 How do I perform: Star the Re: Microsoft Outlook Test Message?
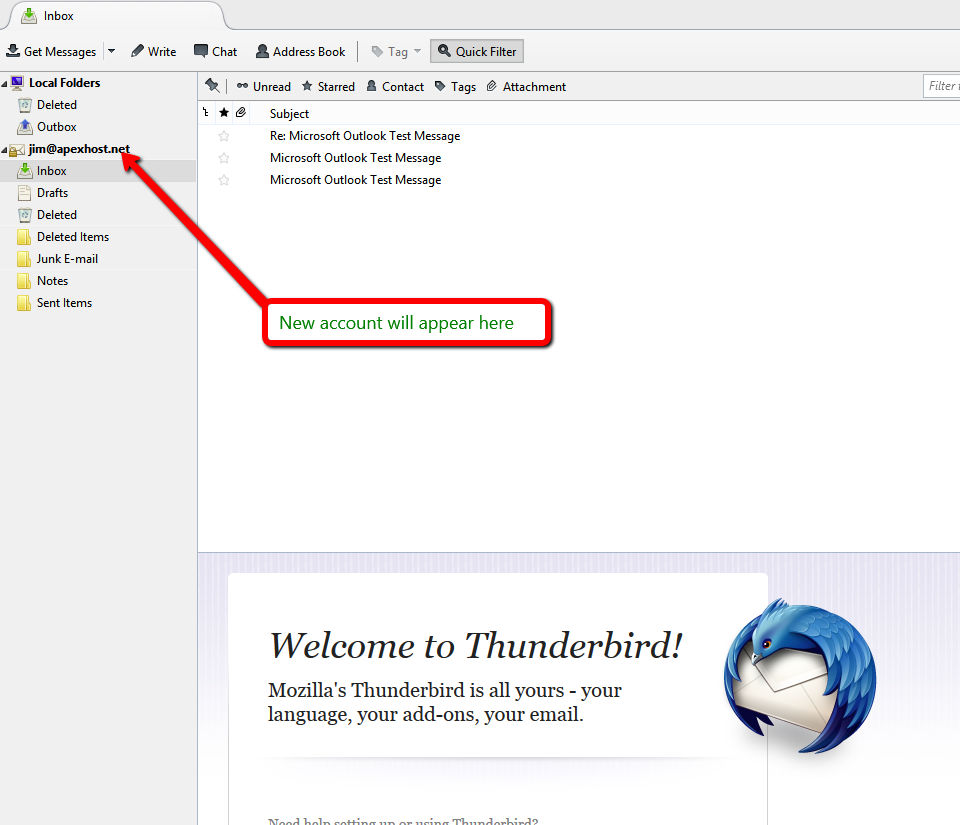click(x=224, y=136)
